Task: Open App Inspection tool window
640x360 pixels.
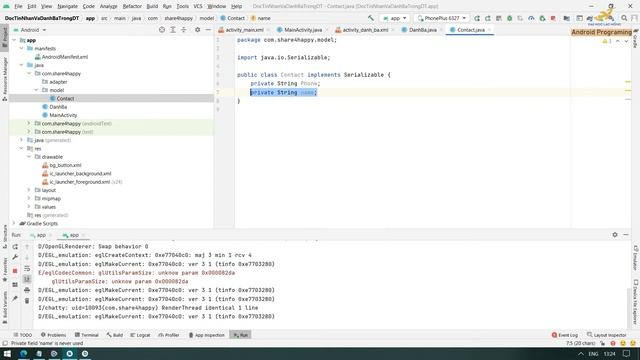Action: click(x=207, y=335)
